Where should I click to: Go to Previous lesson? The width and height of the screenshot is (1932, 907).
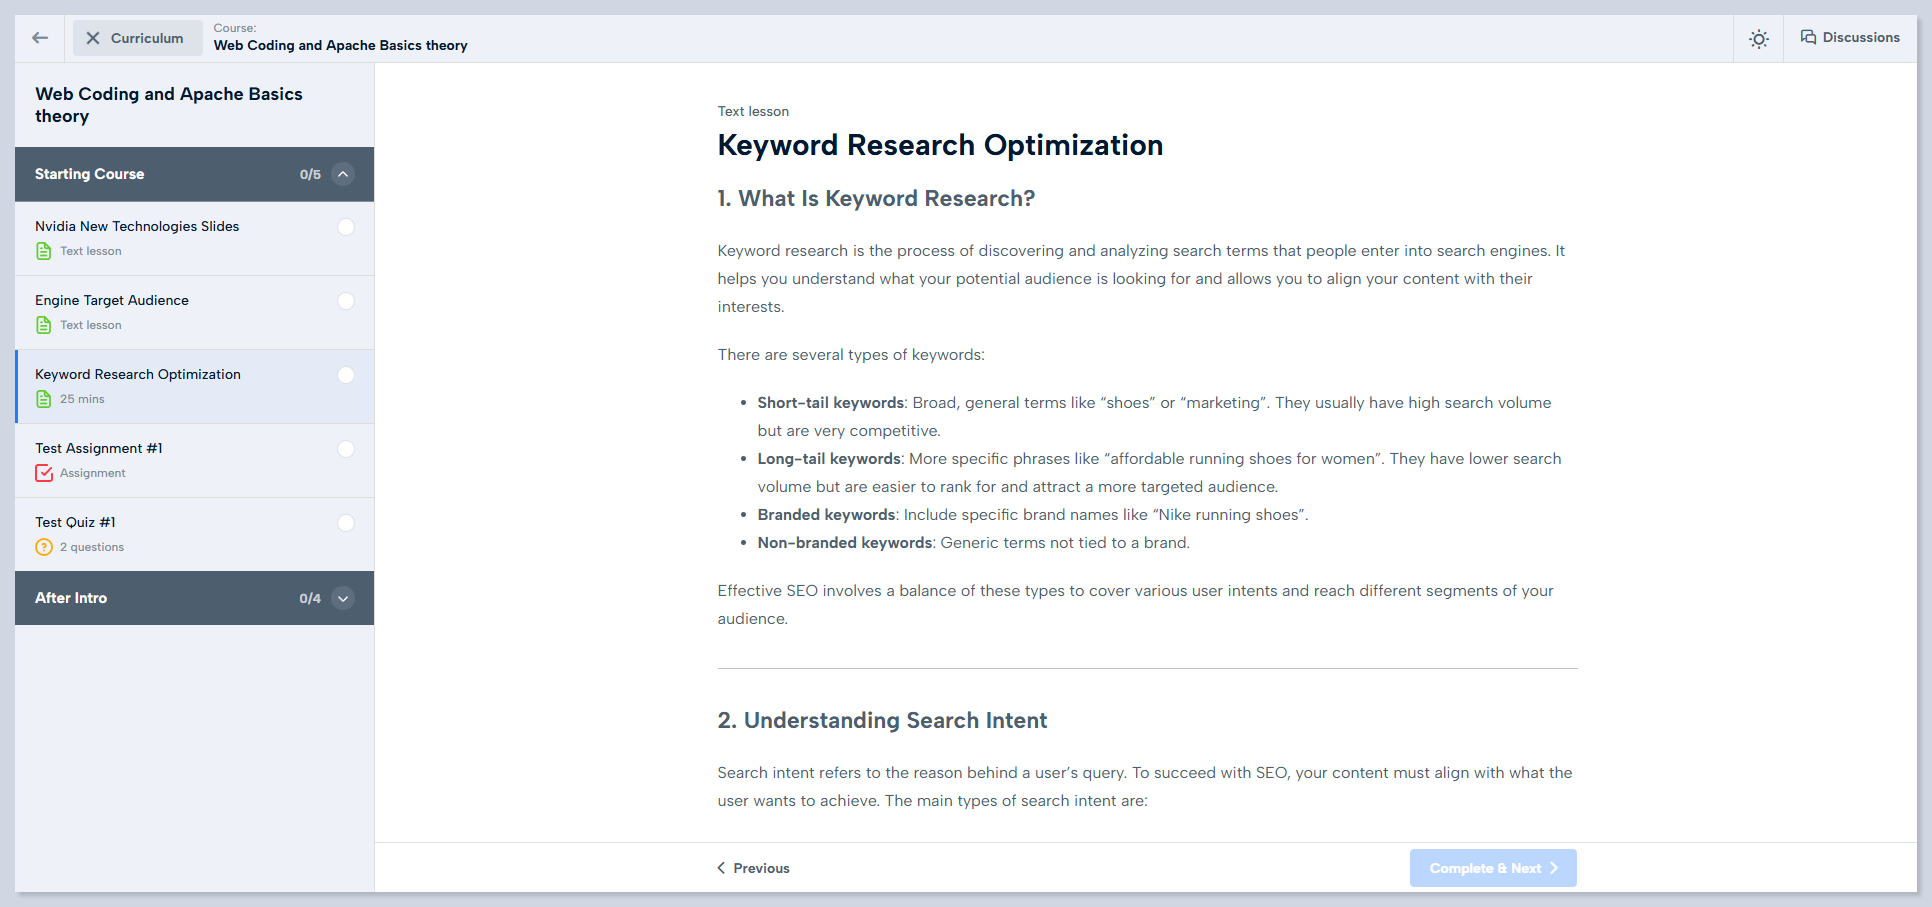[x=754, y=868]
